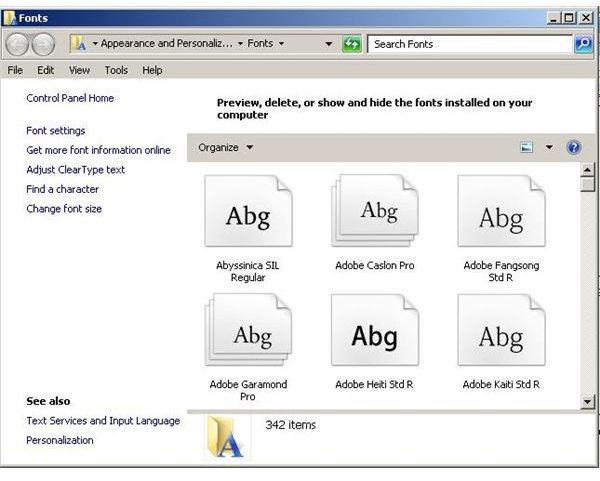Click the Change your view icon
Screen dimensions: 600x481
tap(527, 147)
